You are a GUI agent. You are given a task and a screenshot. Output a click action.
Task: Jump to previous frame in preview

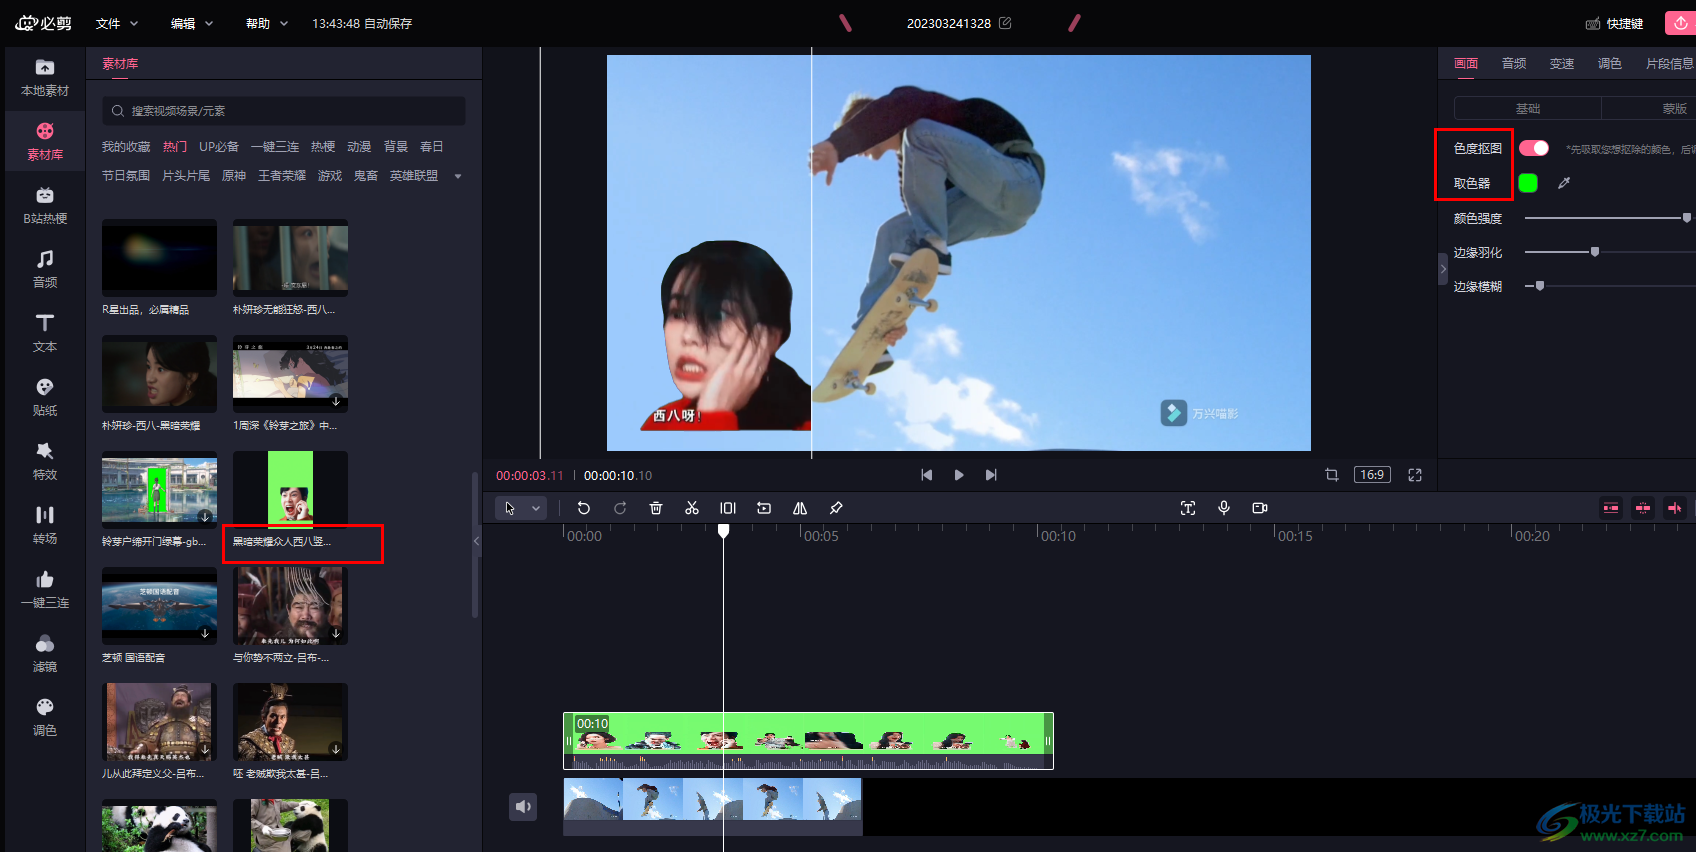click(927, 475)
